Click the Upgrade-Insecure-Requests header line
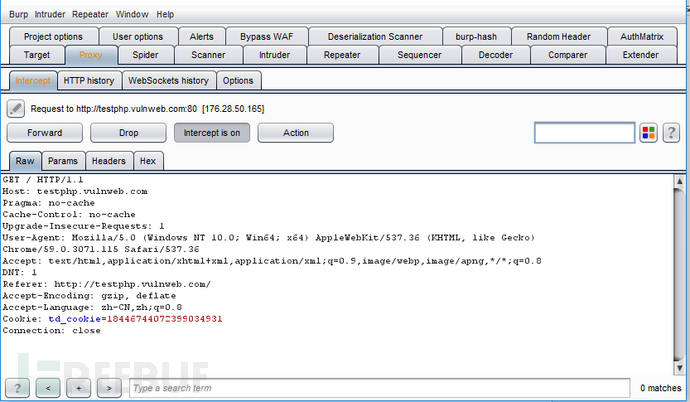This screenshot has height=402, width=690. tap(84, 226)
